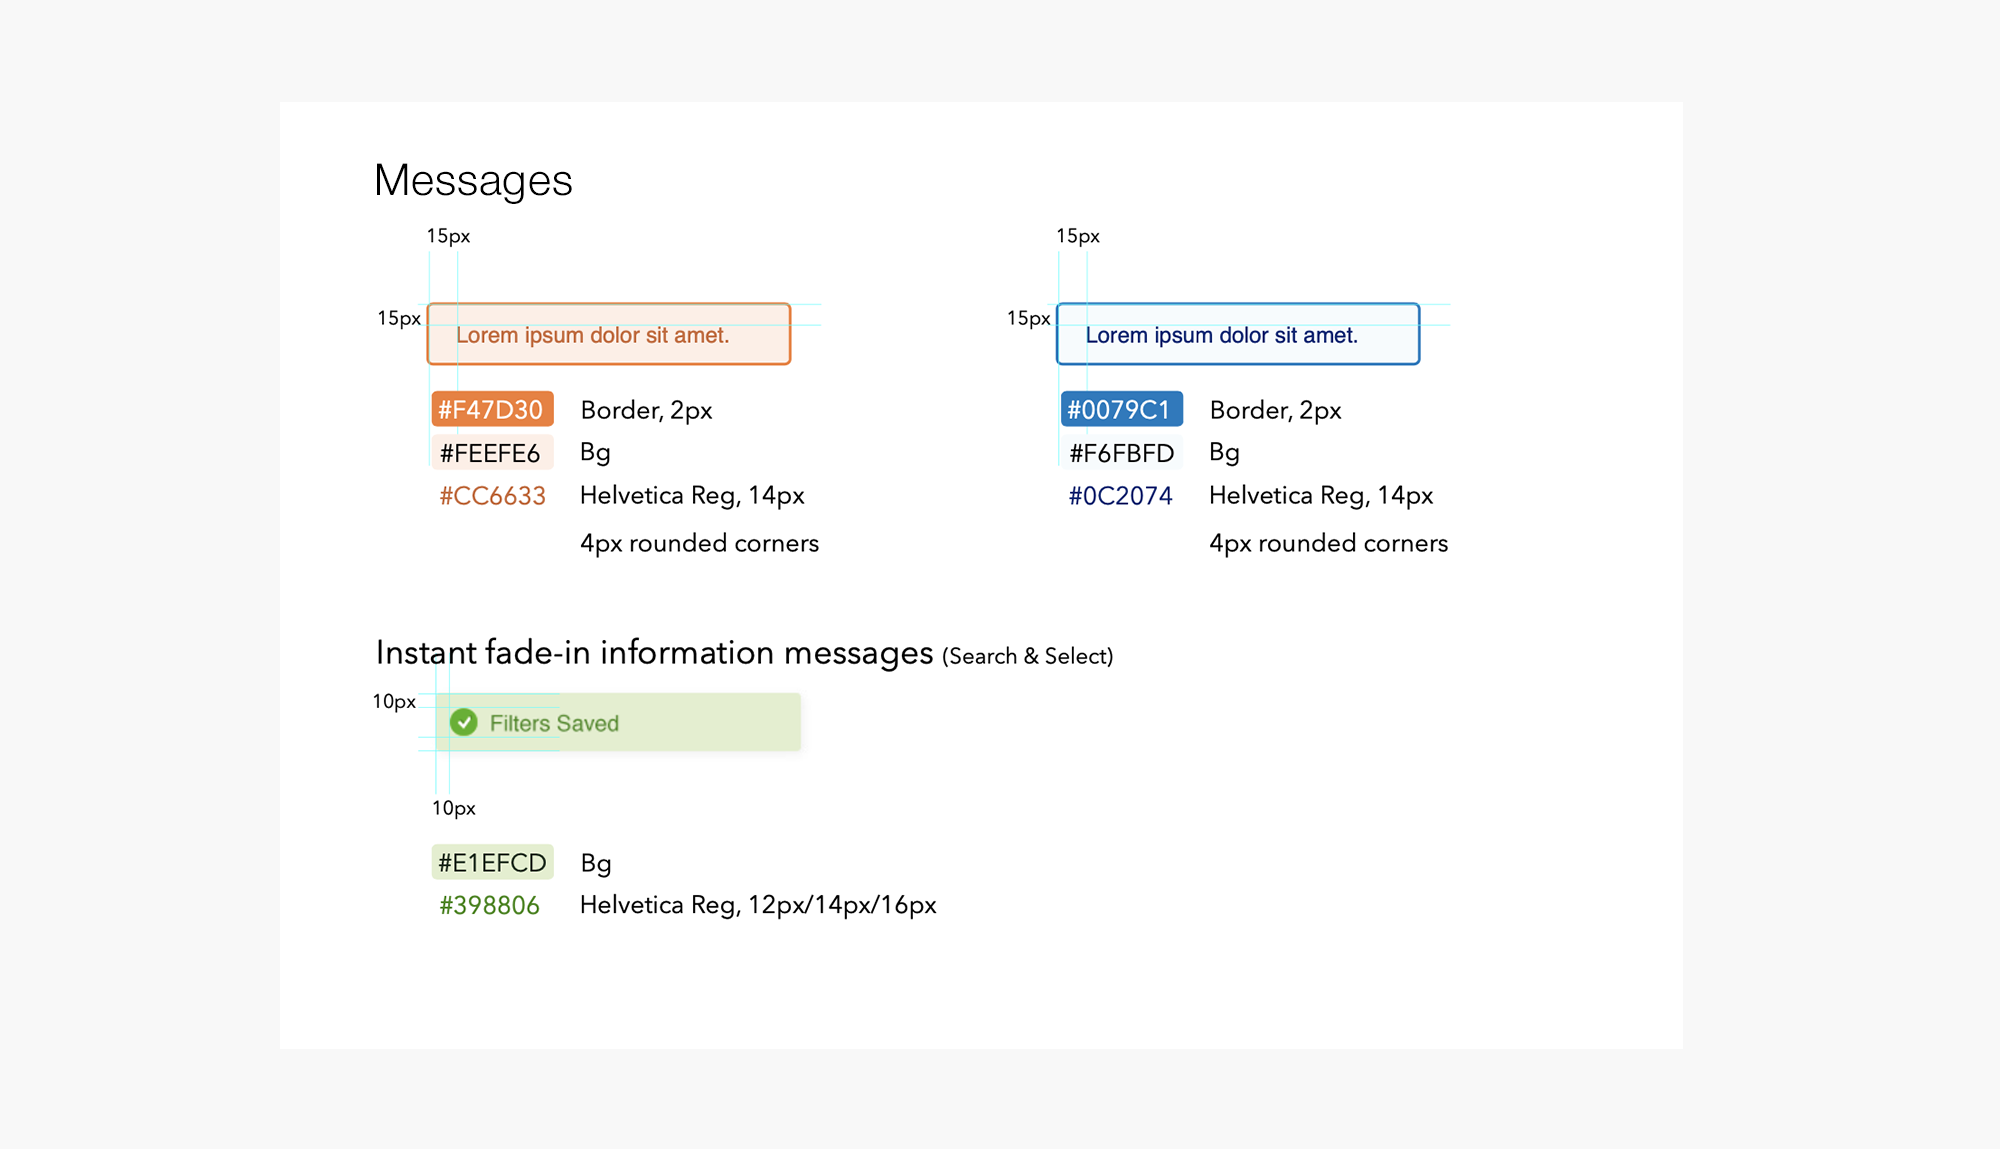2000x1149 pixels.
Task: Click the green text color code #398806
Action: 489,905
